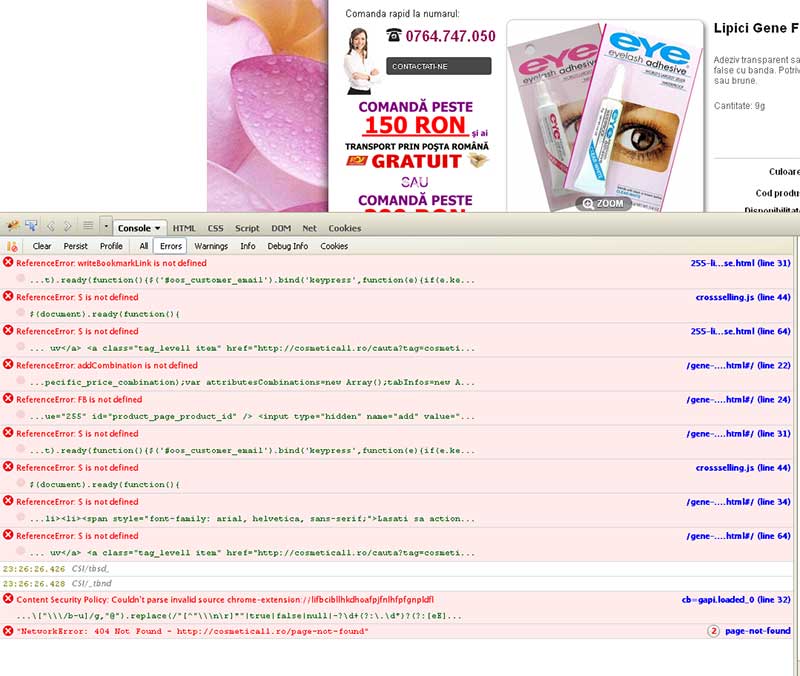Open cb=gapi.loaded_0 (line 32) source link
Image resolution: width=800 pixels, height=676 pixels.
[736, 599]
